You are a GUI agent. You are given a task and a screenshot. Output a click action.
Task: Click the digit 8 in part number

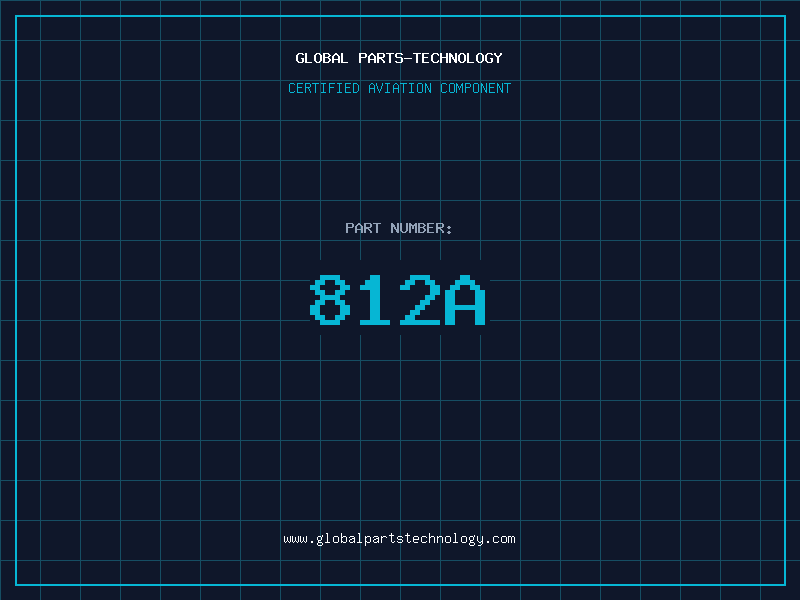coord(330,300)
